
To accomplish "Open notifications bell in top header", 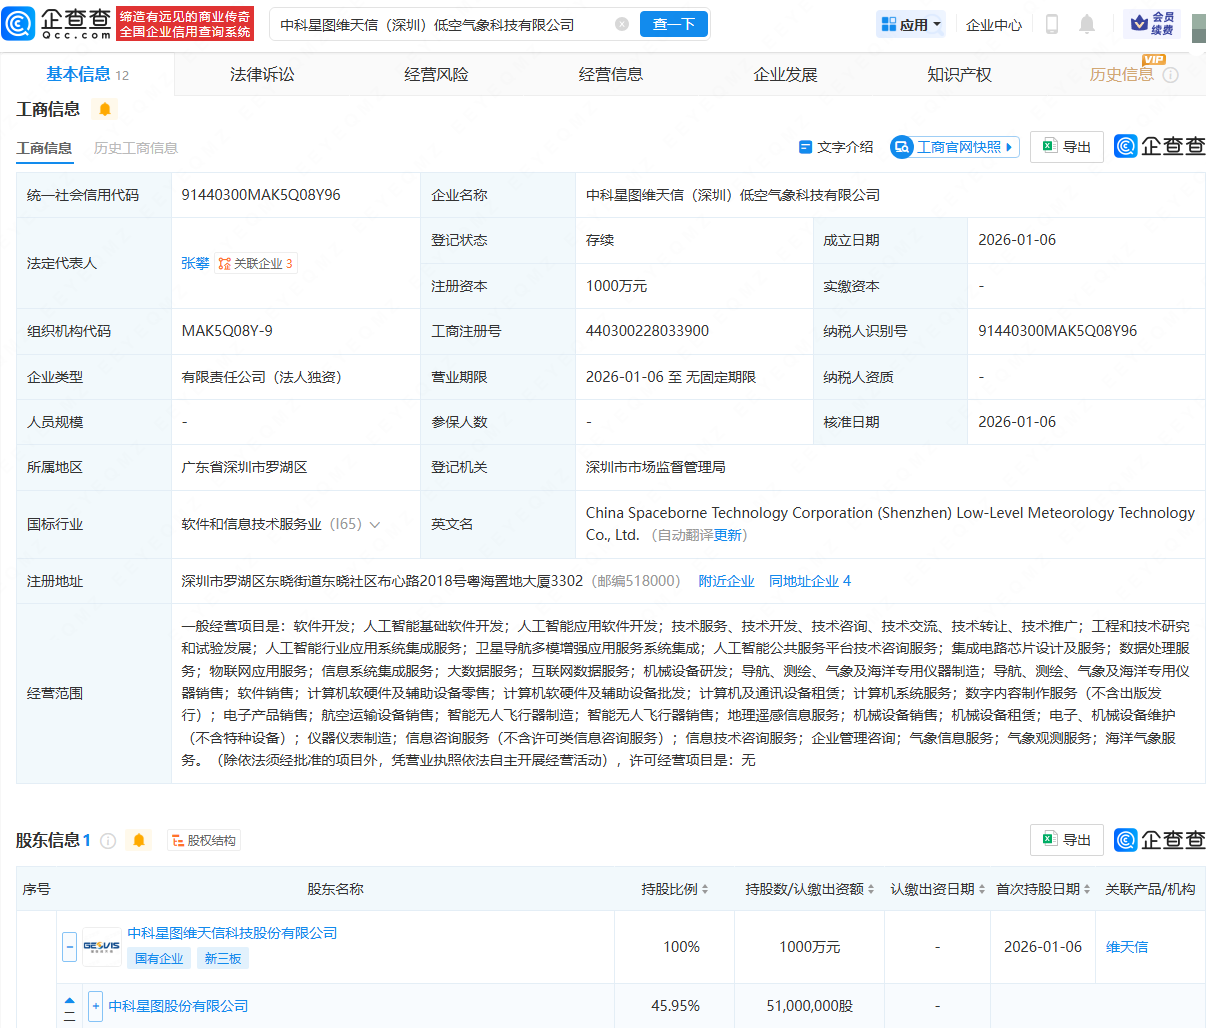I will pyautogui.click(x=1087, y=24).
